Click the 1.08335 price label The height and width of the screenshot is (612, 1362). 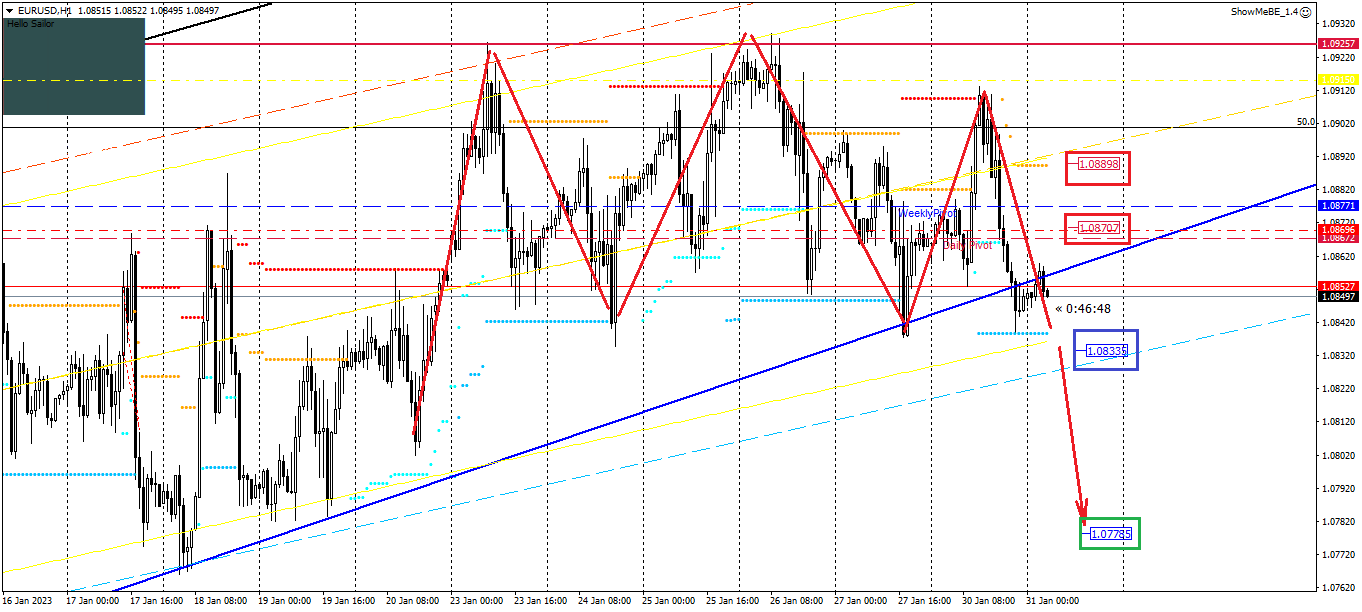1108,351
